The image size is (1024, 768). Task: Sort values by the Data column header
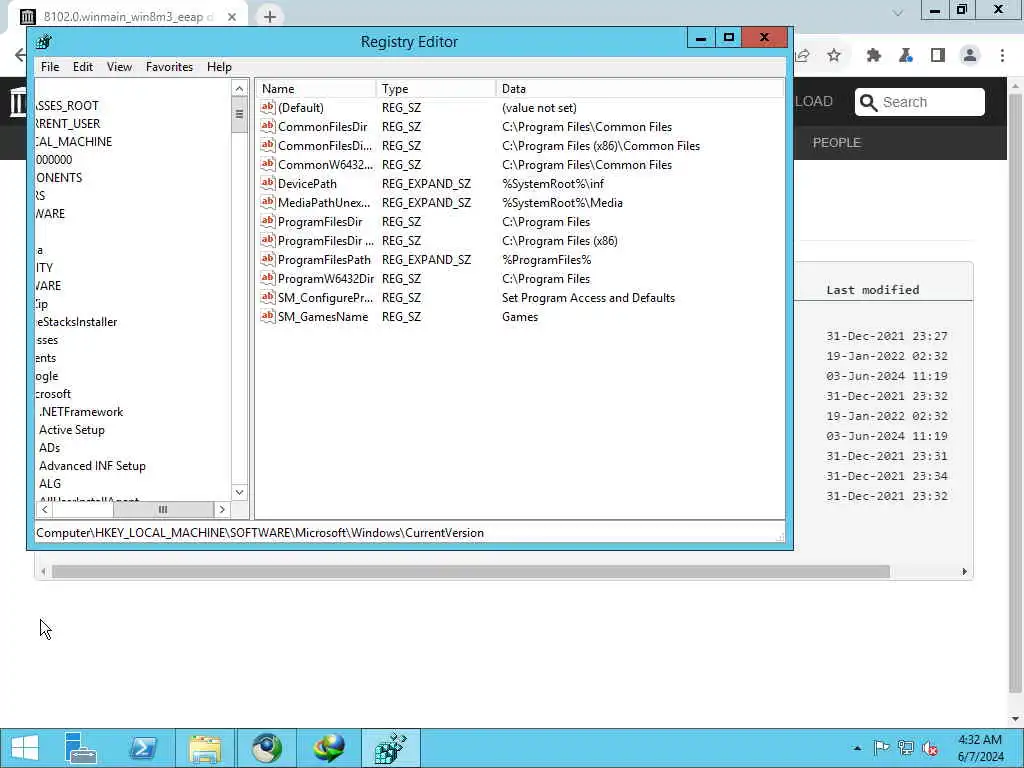(640, 89)
